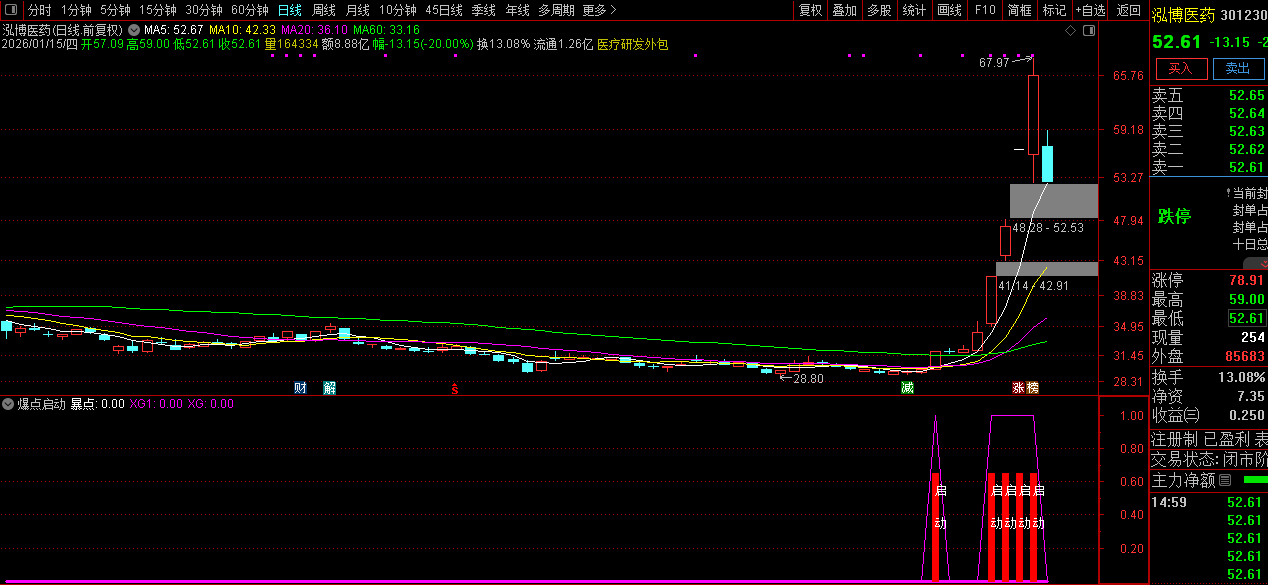Click the 标记 mark button
Viewport: 1268px width, 585px height.
(1054, 10)
